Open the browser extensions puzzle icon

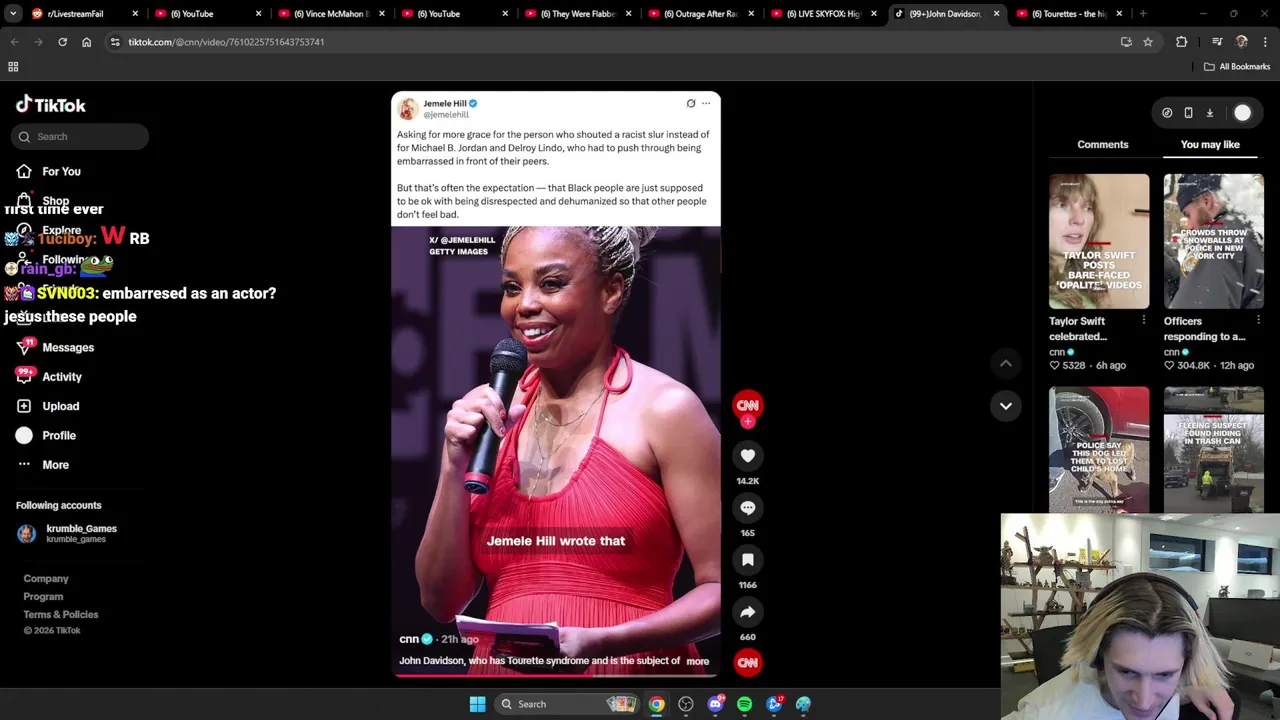click(1182, 42)
